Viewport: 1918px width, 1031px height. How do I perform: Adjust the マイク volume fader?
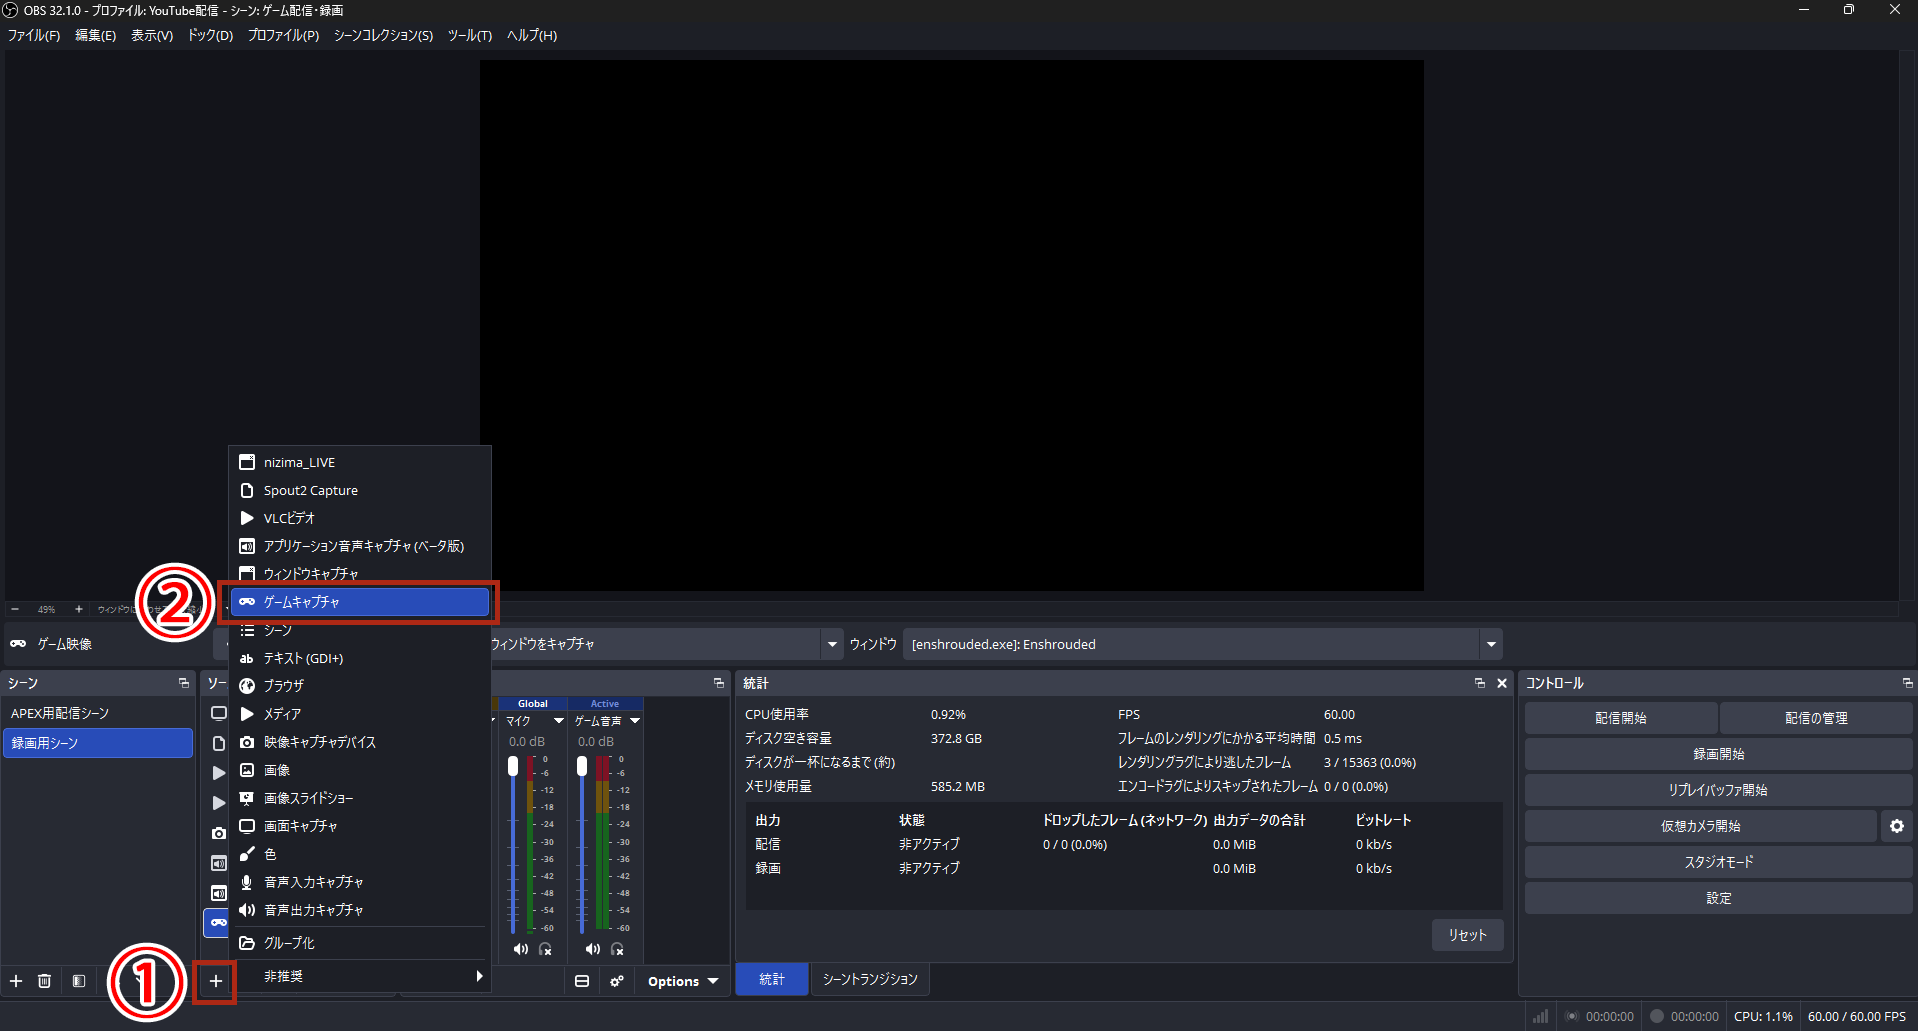pyautogui.click(x=513, y=767)
